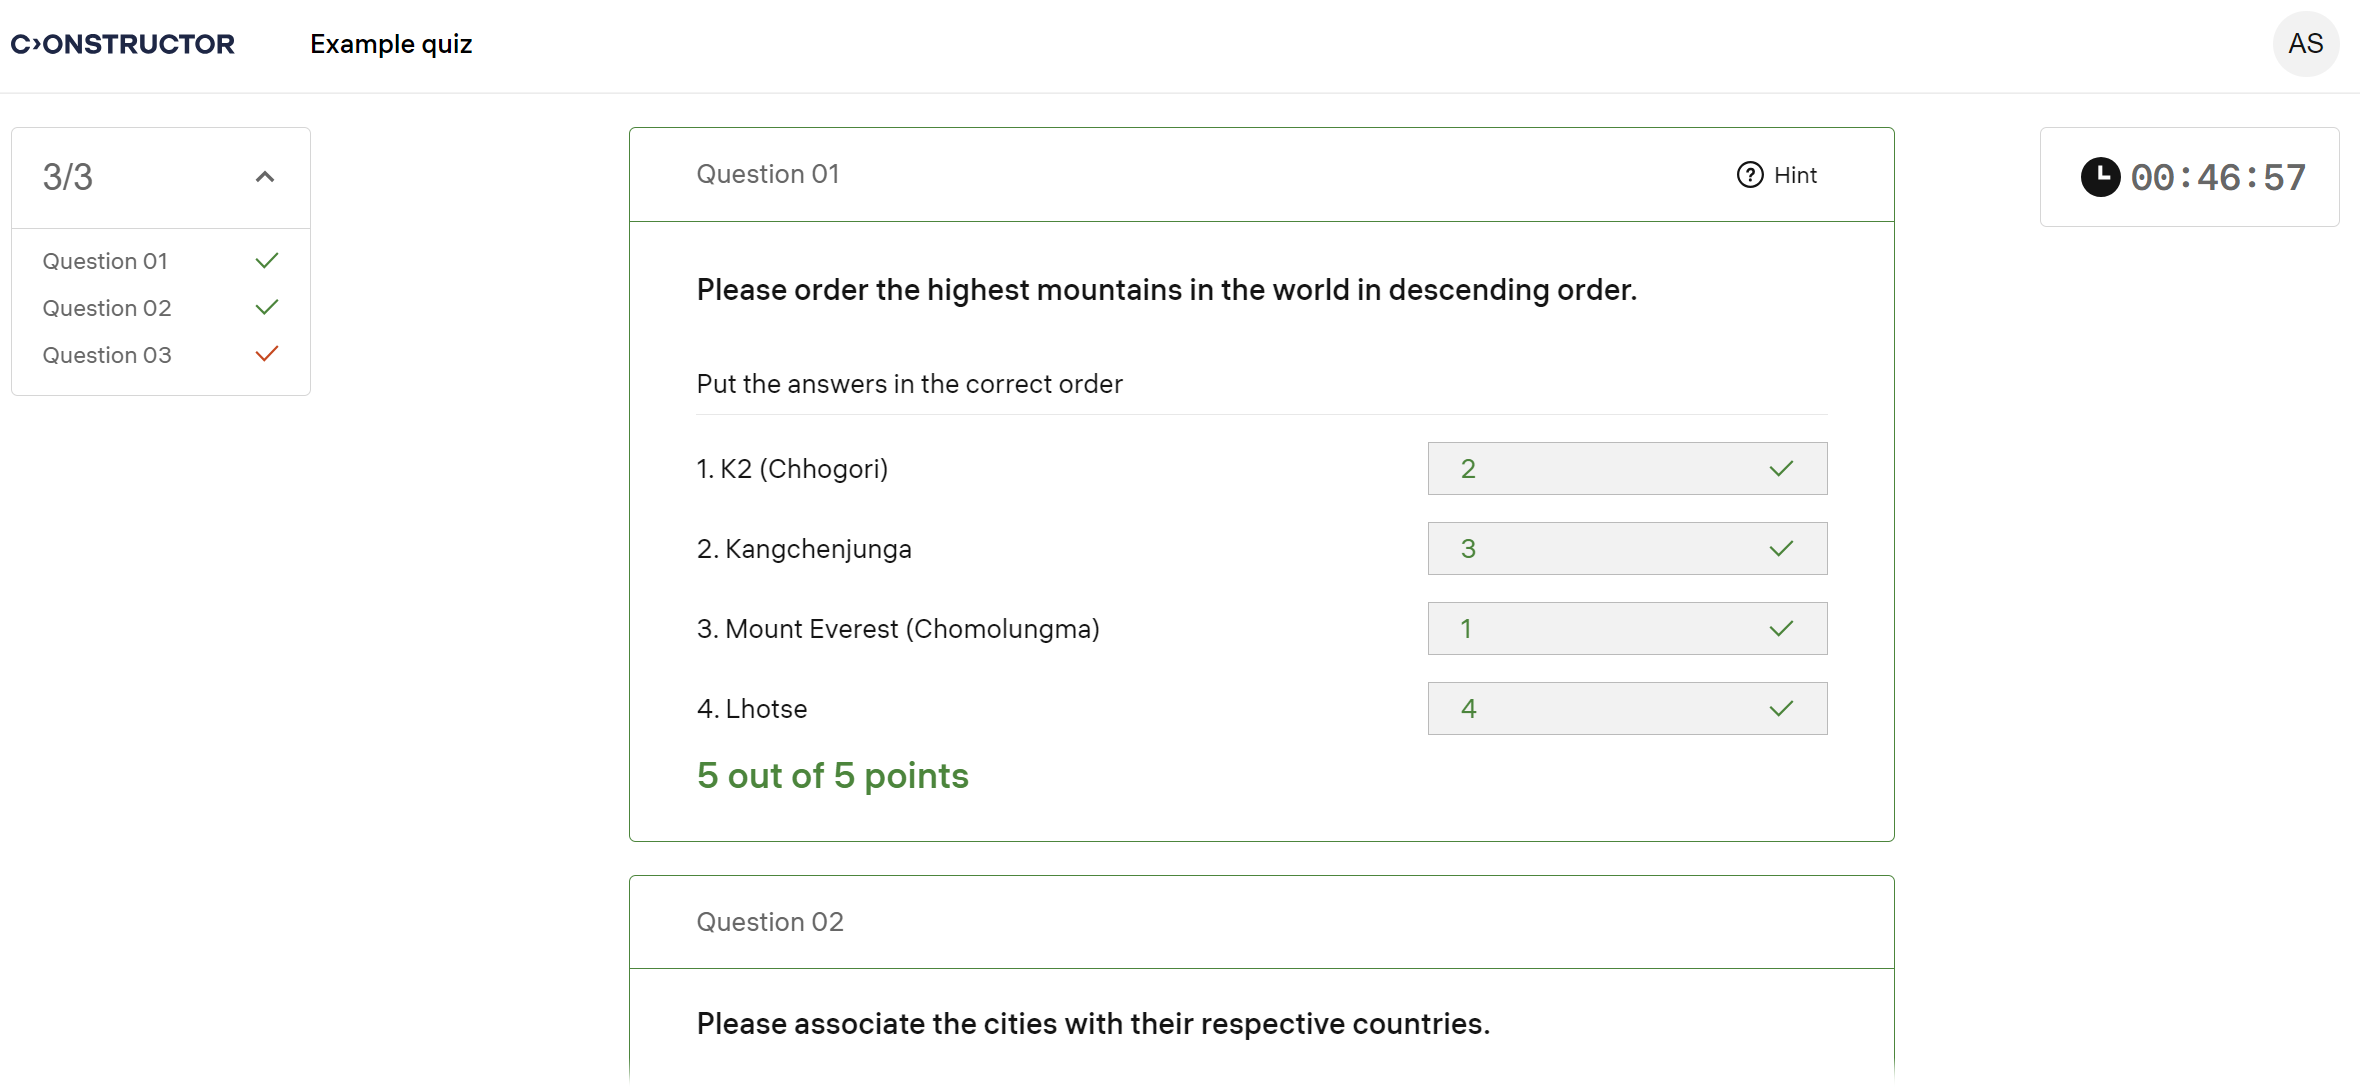Click the Hint question mark icon
This screenshot has width=2360, height=1088.
[1750, 175]
